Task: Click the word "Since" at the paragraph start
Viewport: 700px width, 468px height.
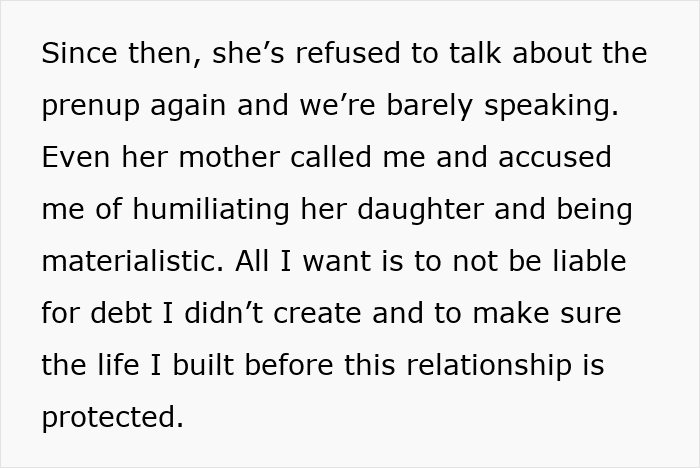Action: (77, 54)
